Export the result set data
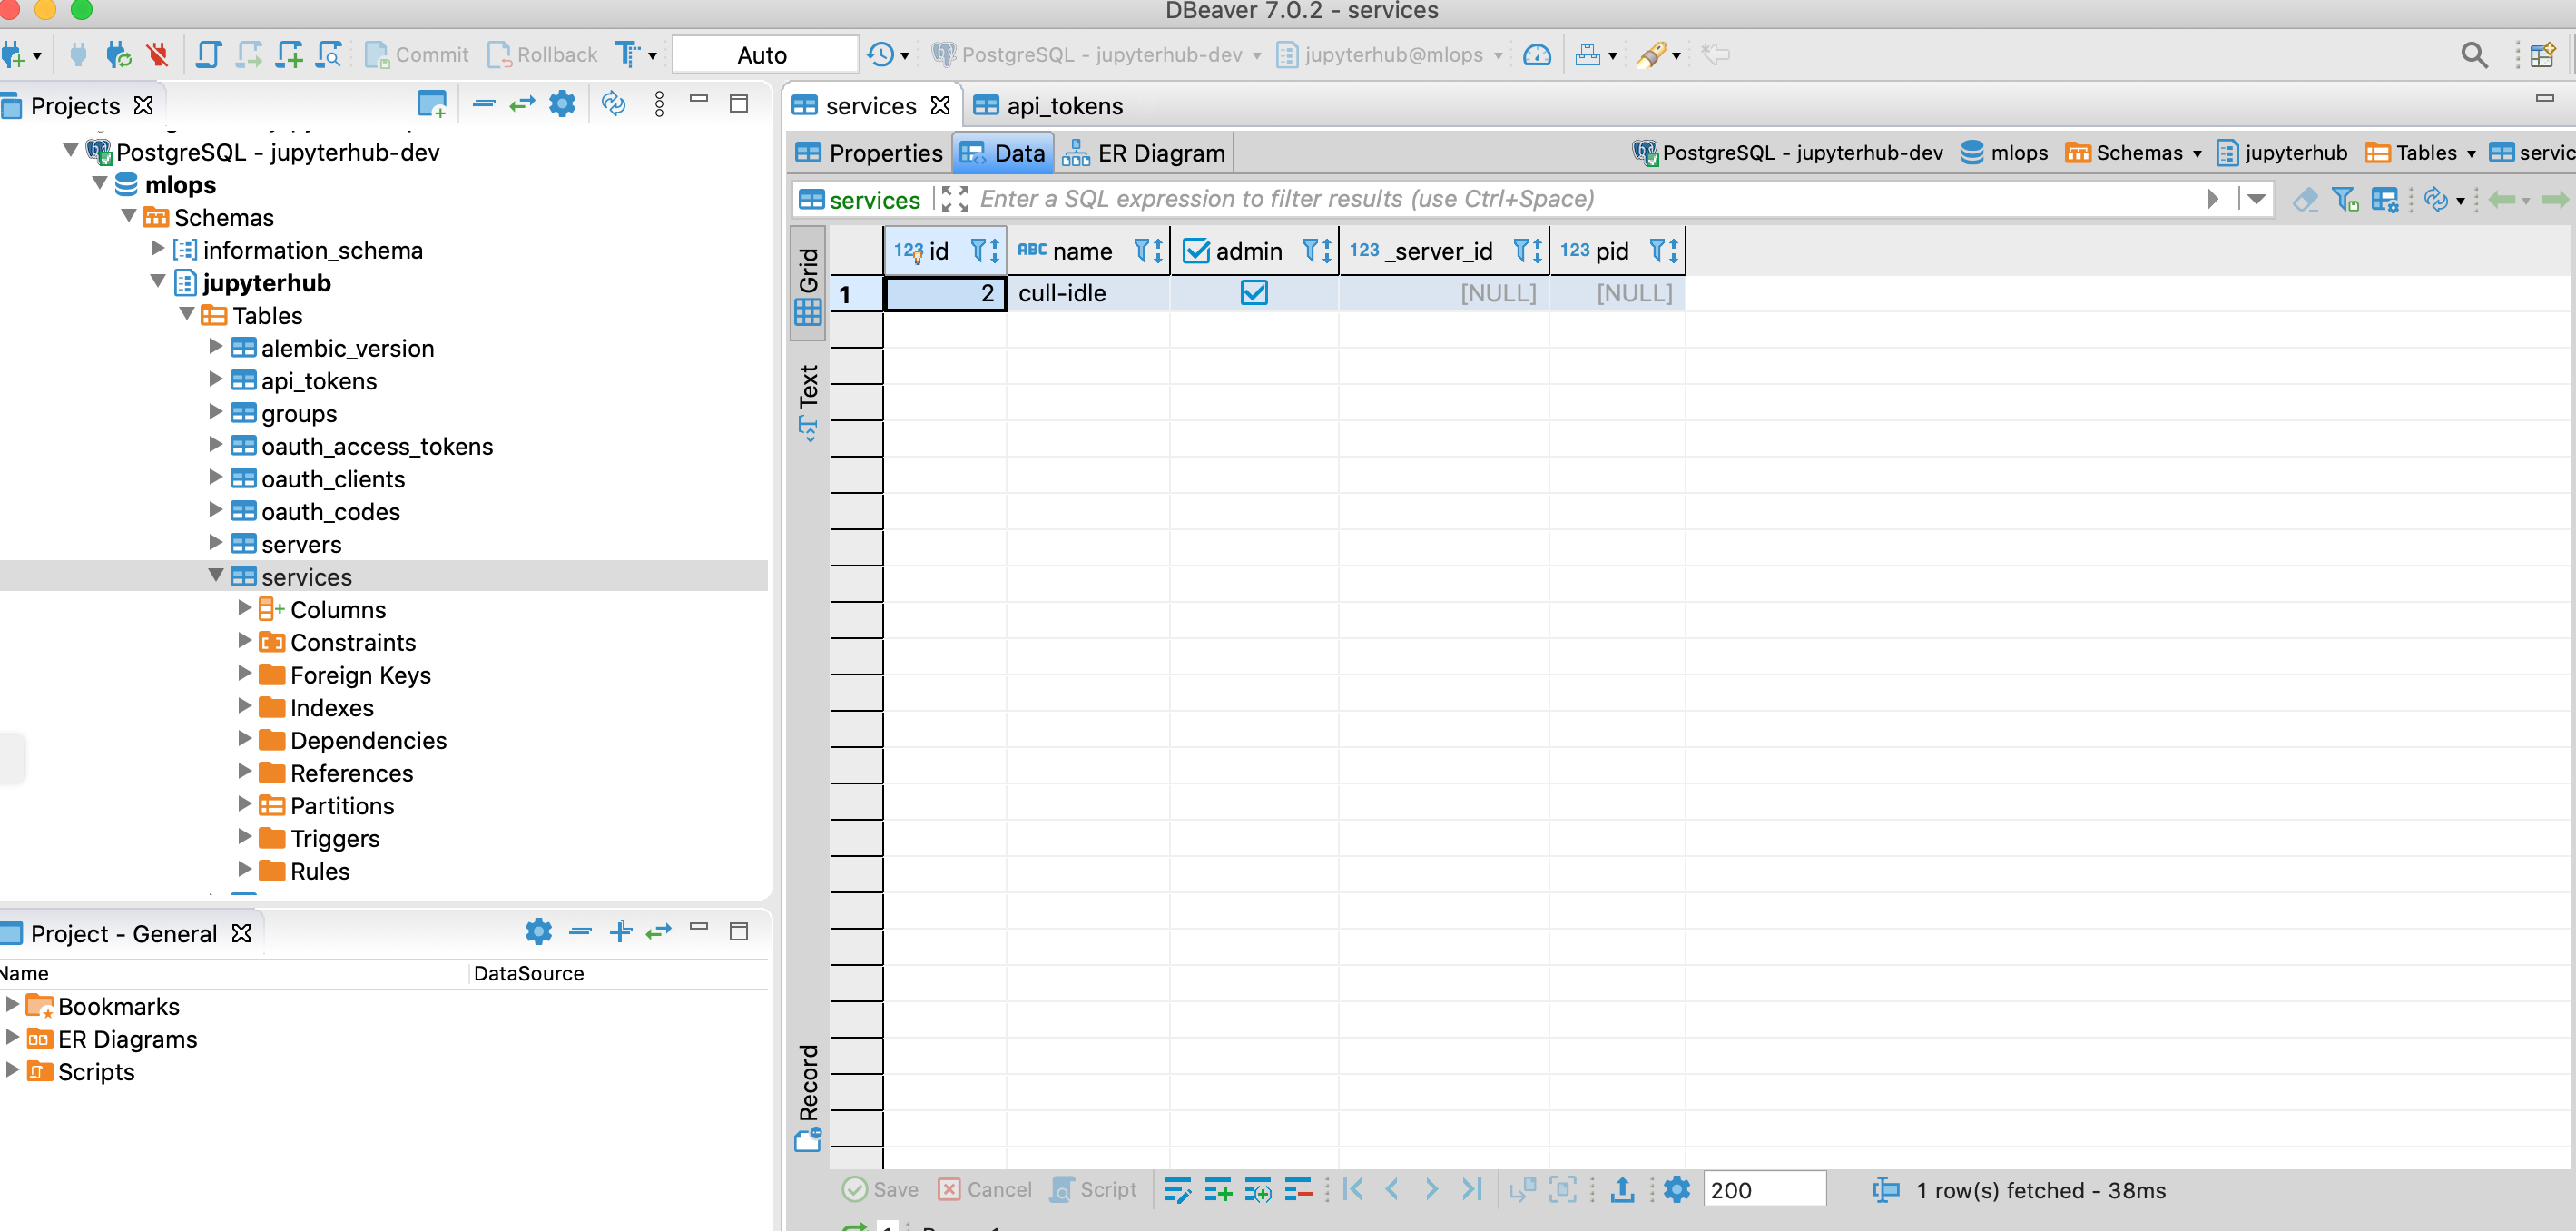 pyautogui.click(x=1621, y=1189)
